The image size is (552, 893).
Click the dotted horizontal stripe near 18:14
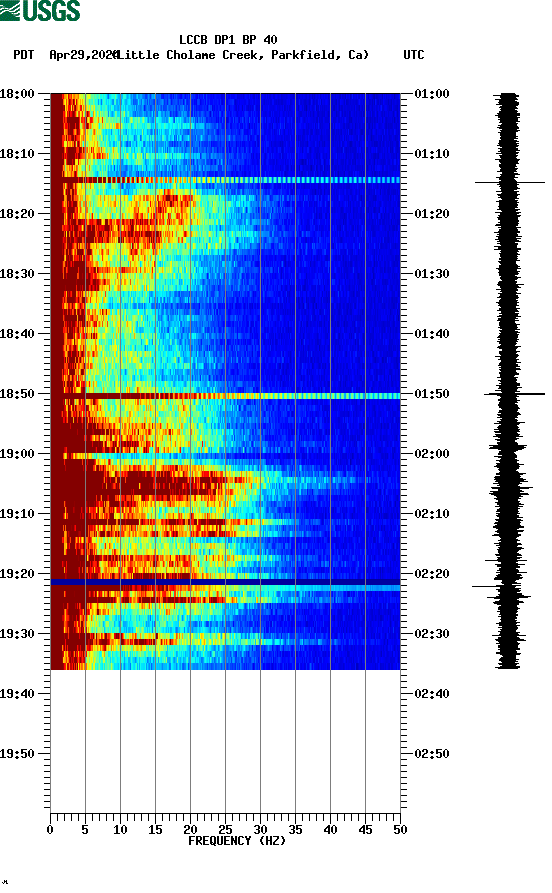[226, 180]
